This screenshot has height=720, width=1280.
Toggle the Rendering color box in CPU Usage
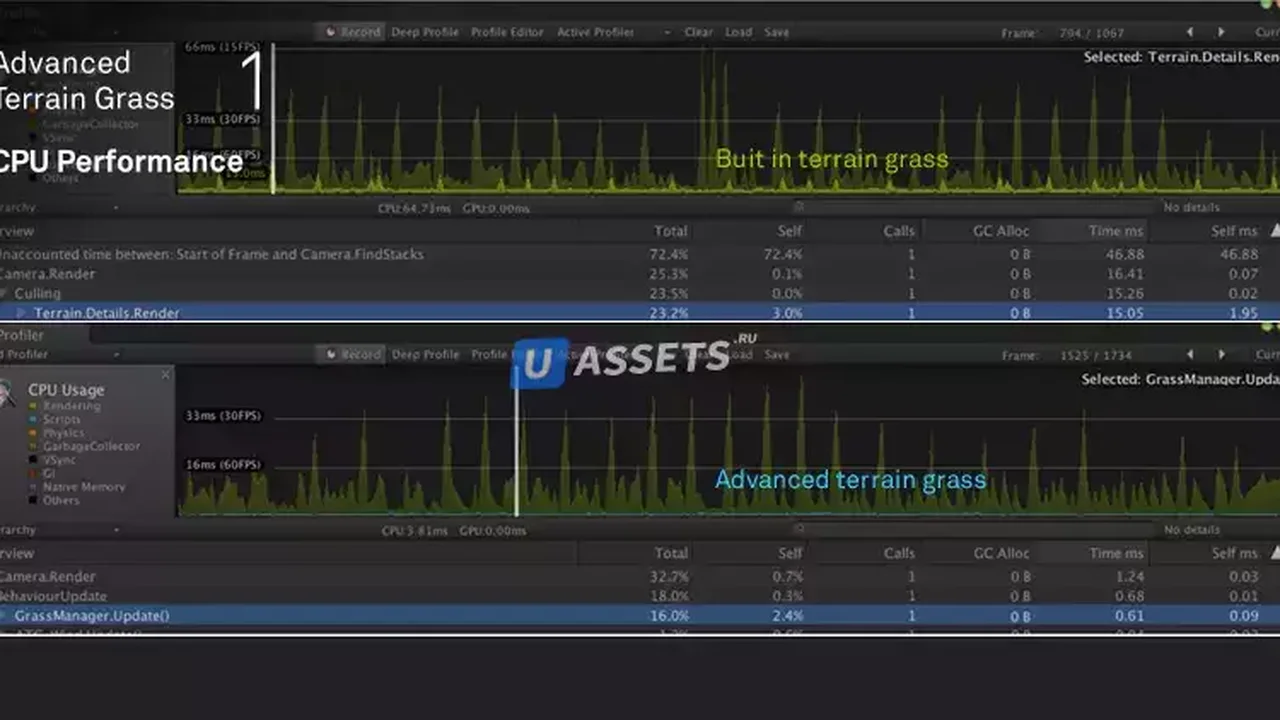[33, 406]
